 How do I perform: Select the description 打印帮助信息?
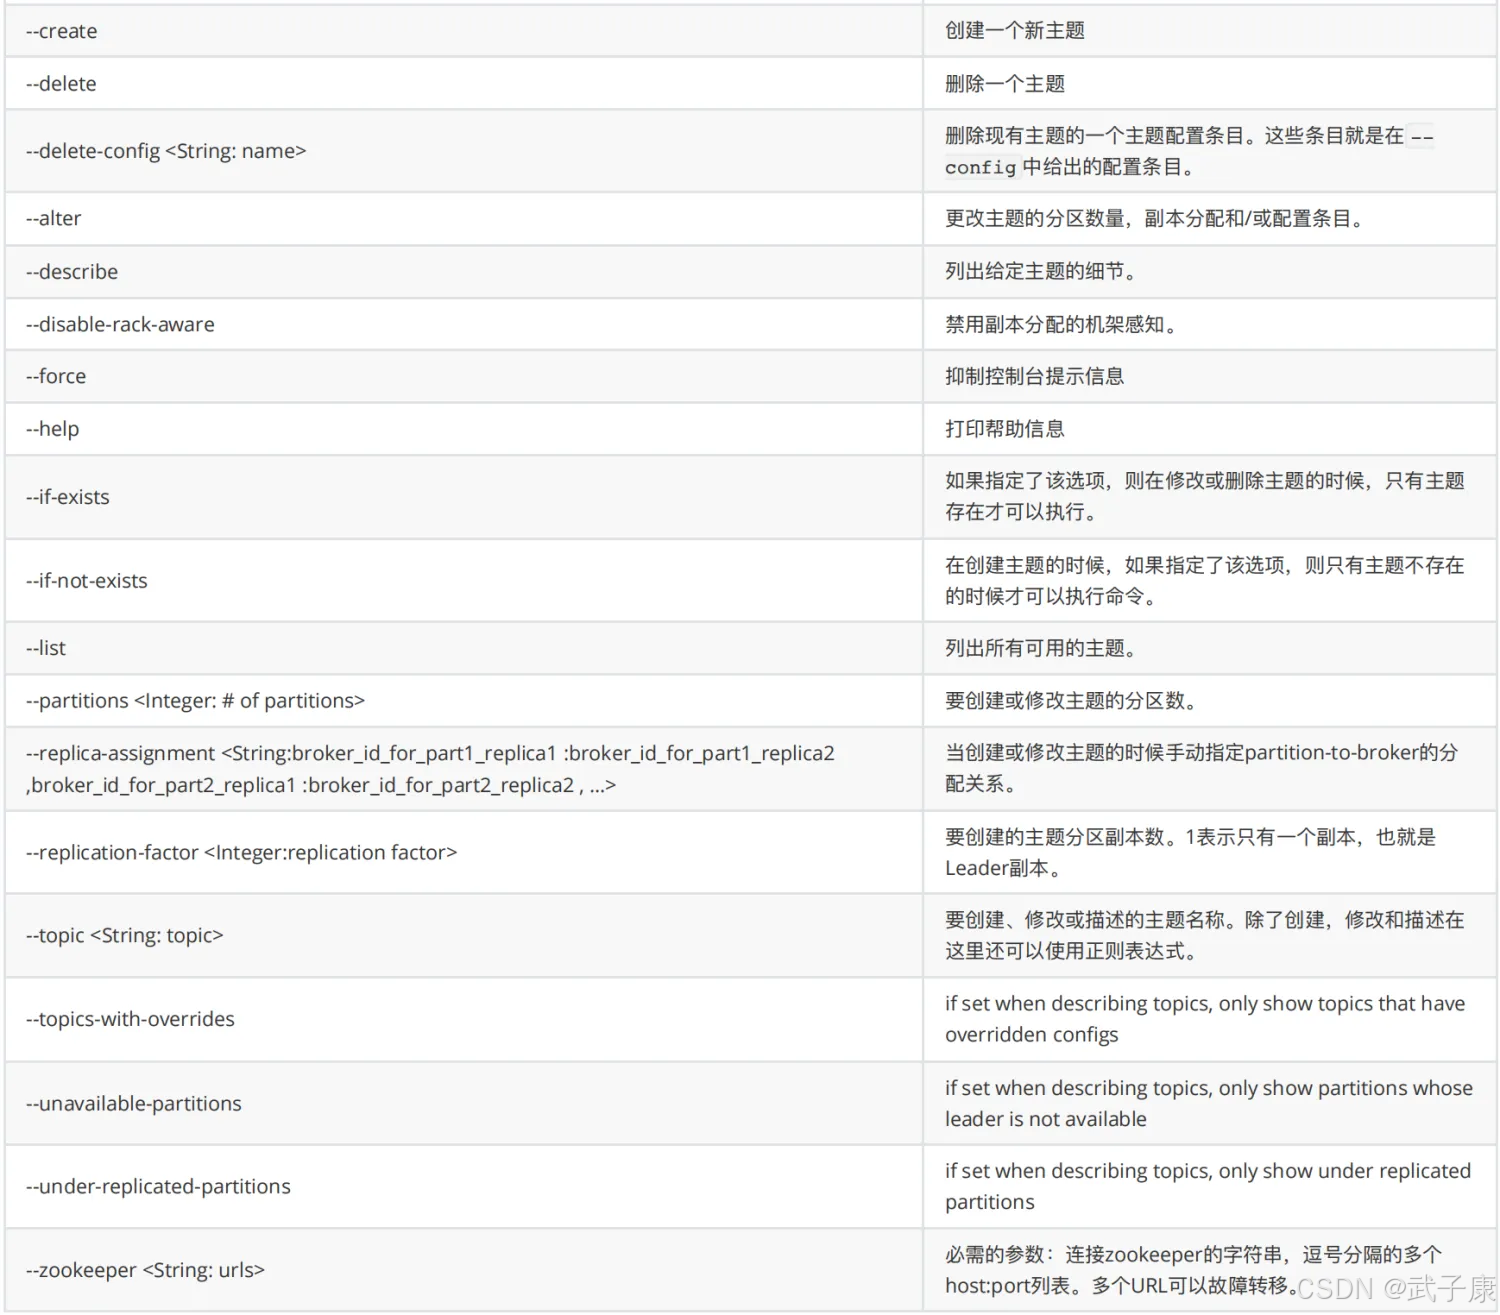[1005, 429]
